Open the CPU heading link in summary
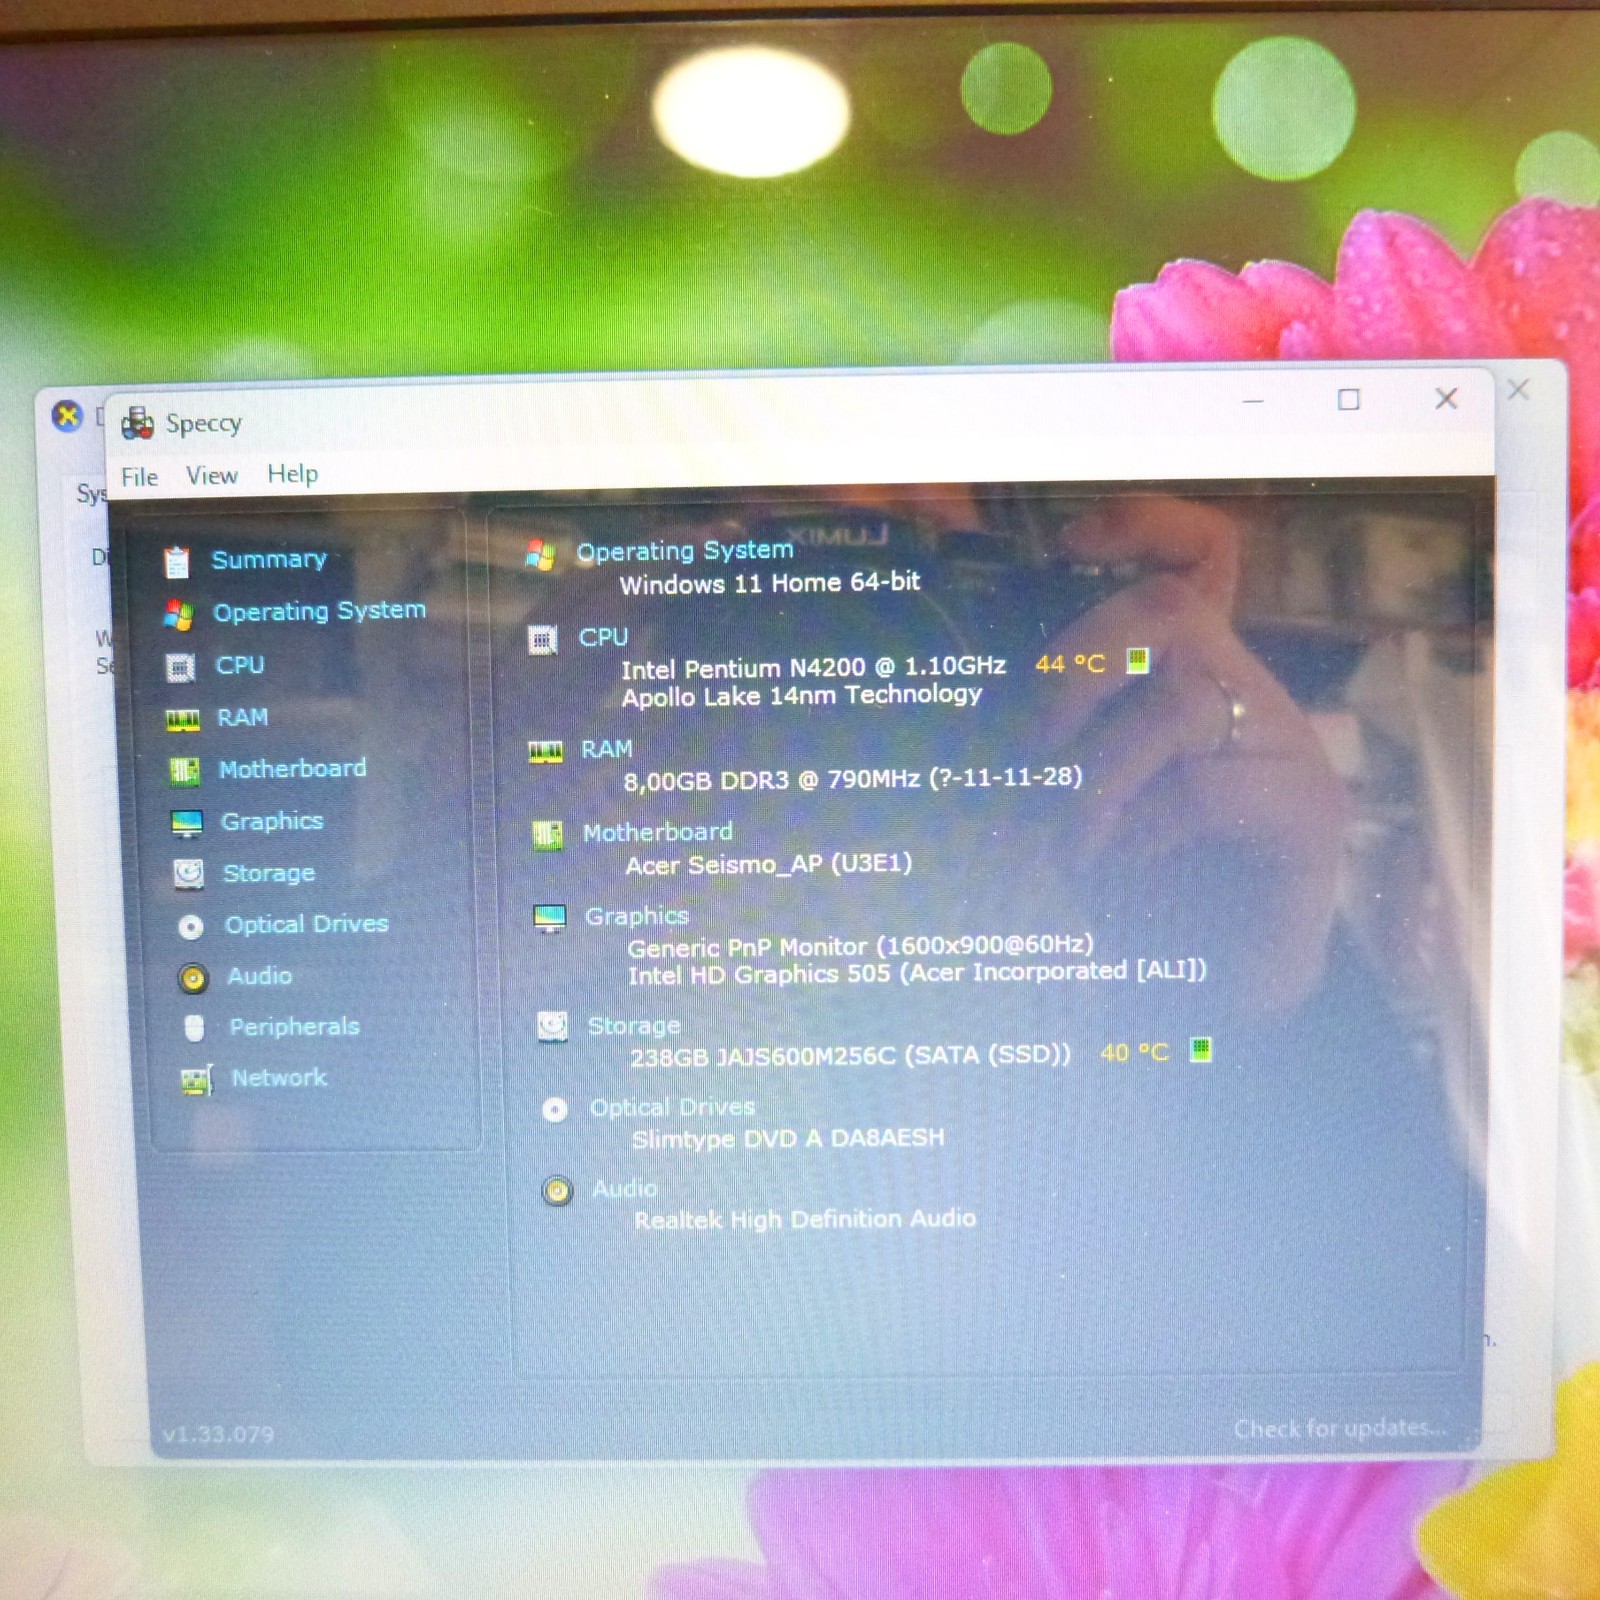The image size is (1600, 1600). tap(603, 637)
